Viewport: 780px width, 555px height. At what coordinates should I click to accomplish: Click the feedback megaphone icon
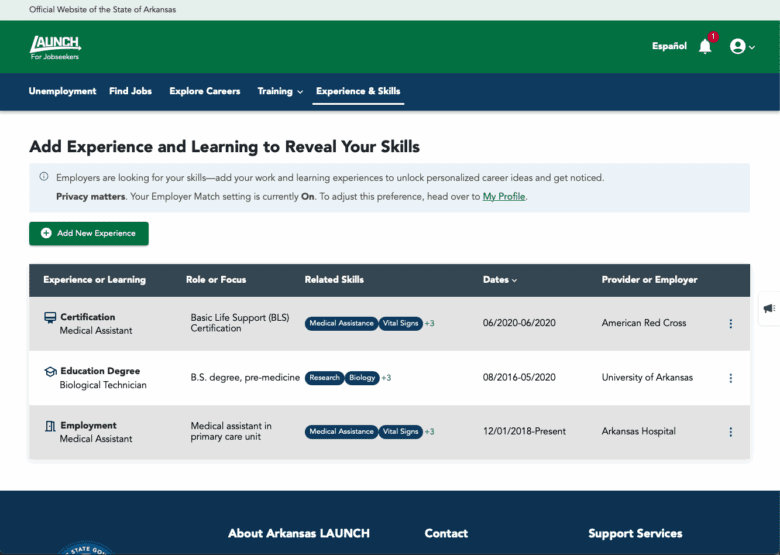tap(768, 309)
